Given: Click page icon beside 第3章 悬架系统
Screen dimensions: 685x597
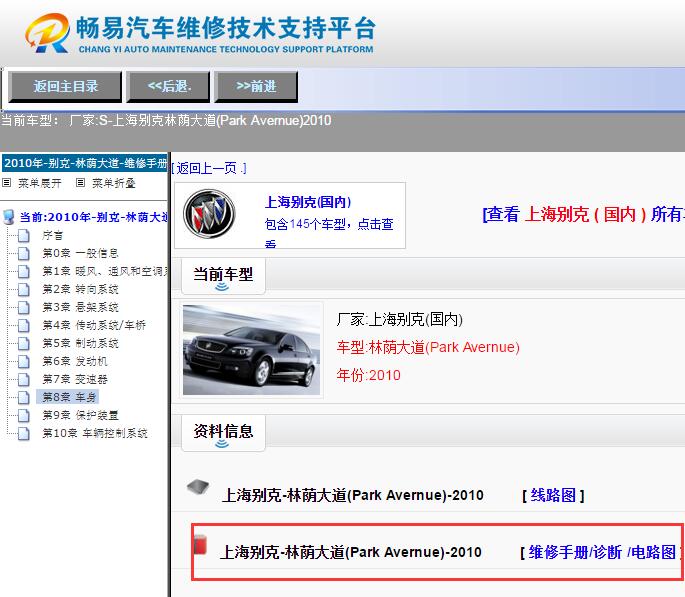Looking at the screenshot, I should pyautogui.click(x=24, y=307).
